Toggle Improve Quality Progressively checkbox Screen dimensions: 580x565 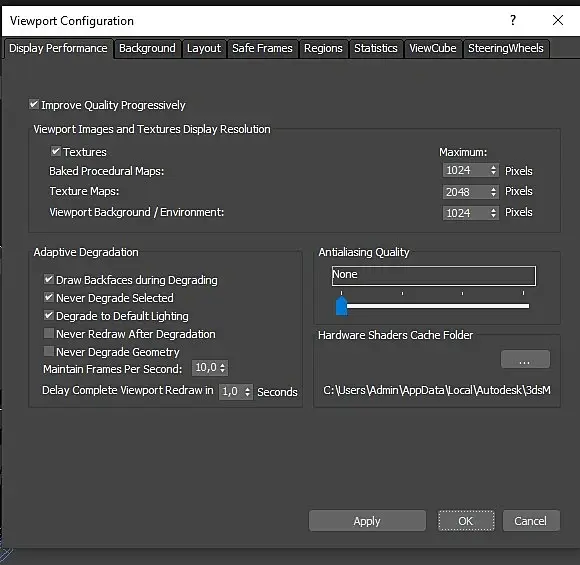pyautogui.click(x=34, y=104)
